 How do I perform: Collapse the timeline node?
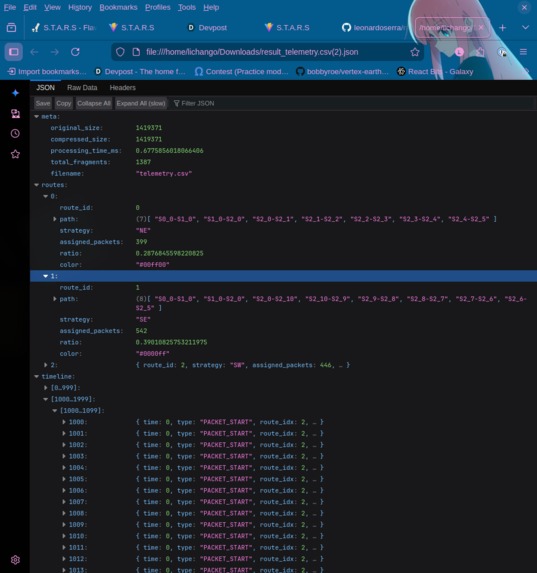[x=37, y=376]
